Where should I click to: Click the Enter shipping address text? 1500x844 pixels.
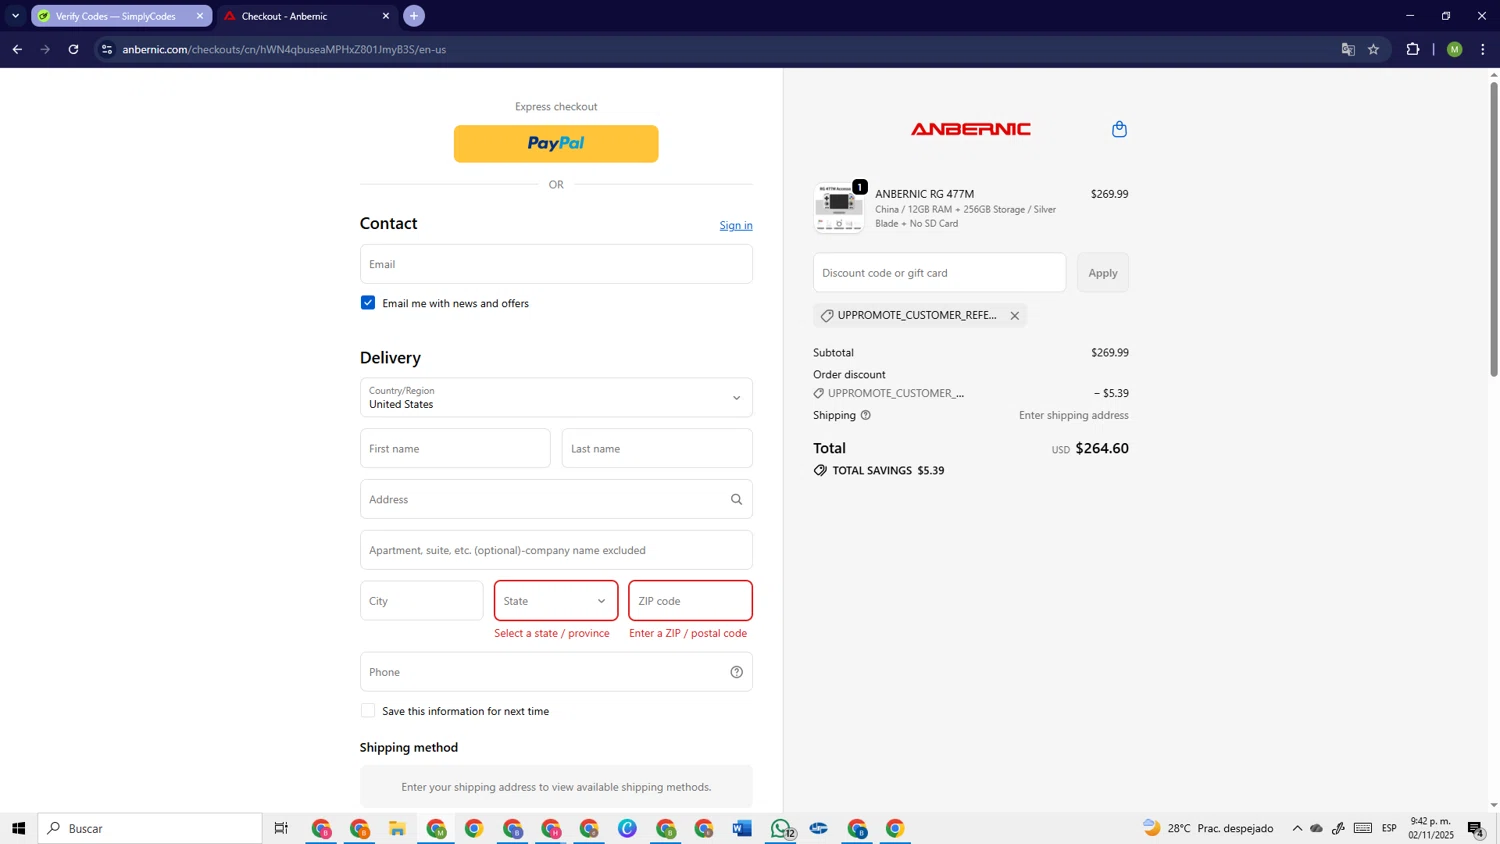point(1074,415)
